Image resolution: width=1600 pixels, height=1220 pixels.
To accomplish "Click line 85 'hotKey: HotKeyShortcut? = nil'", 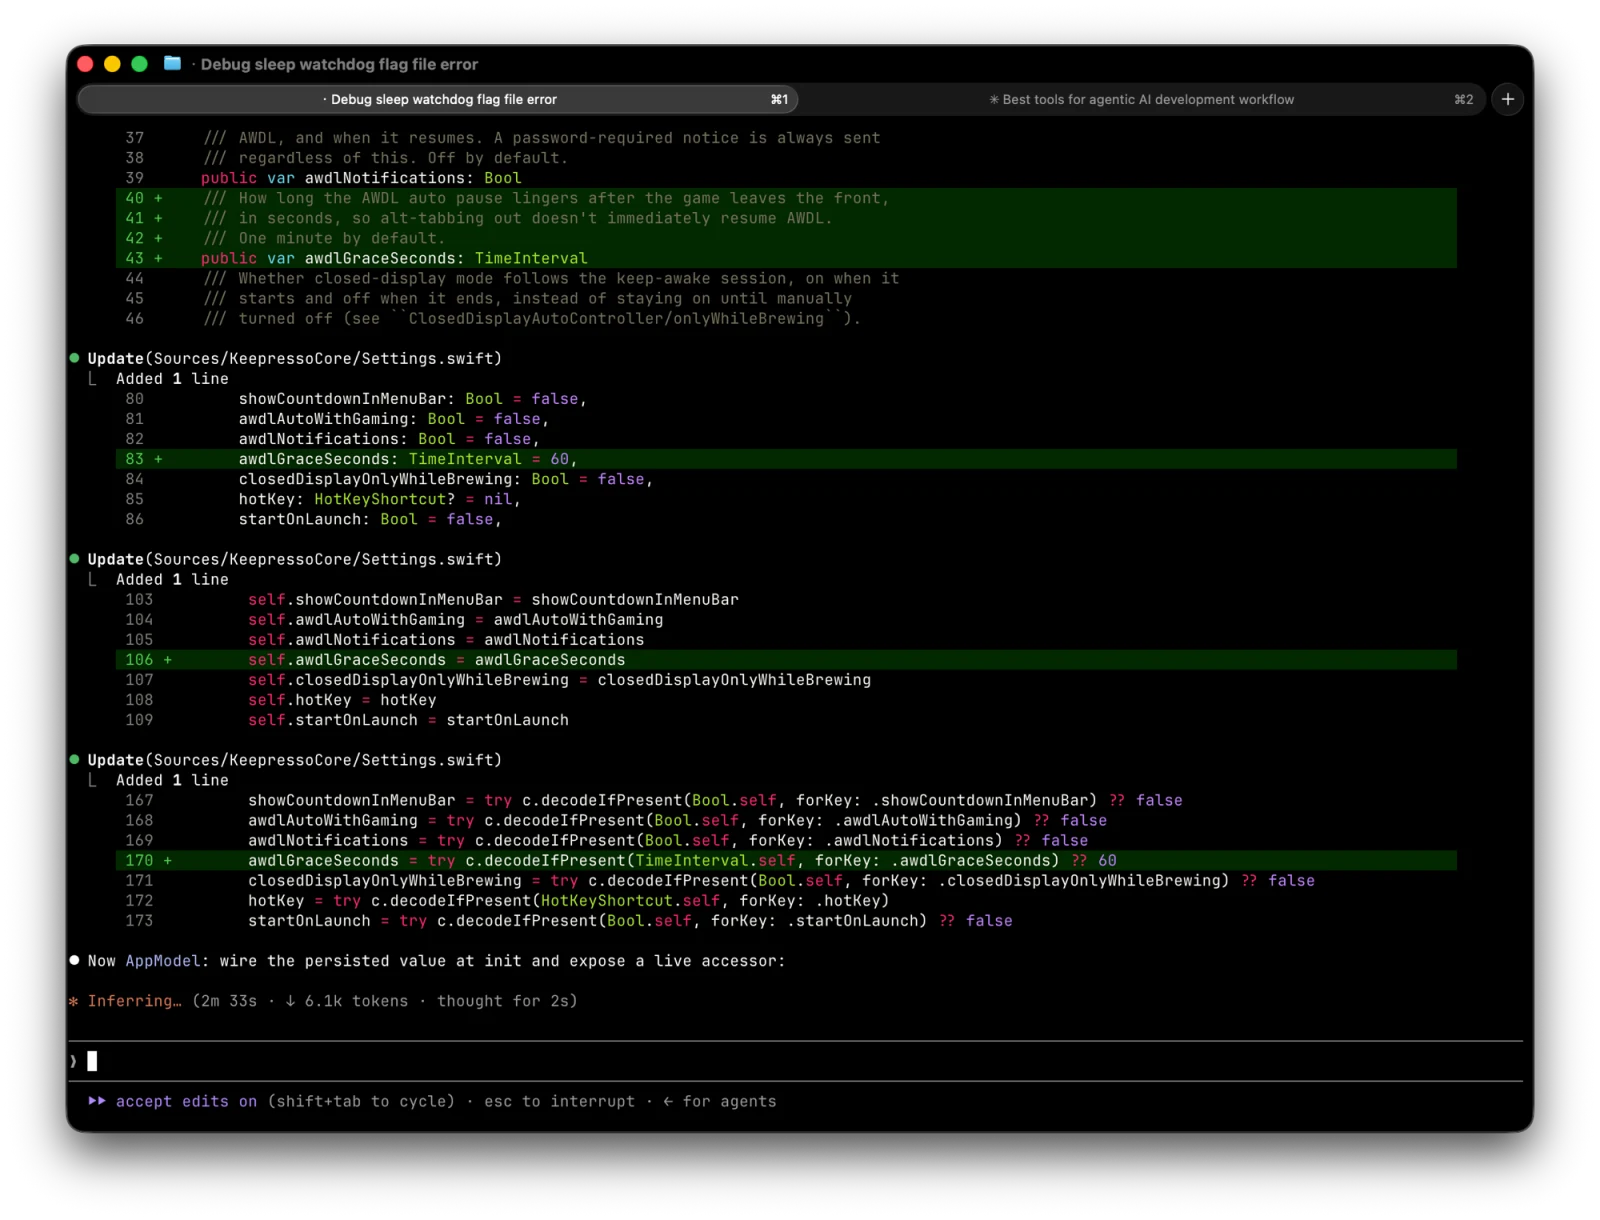I will (x=379, y=499).
